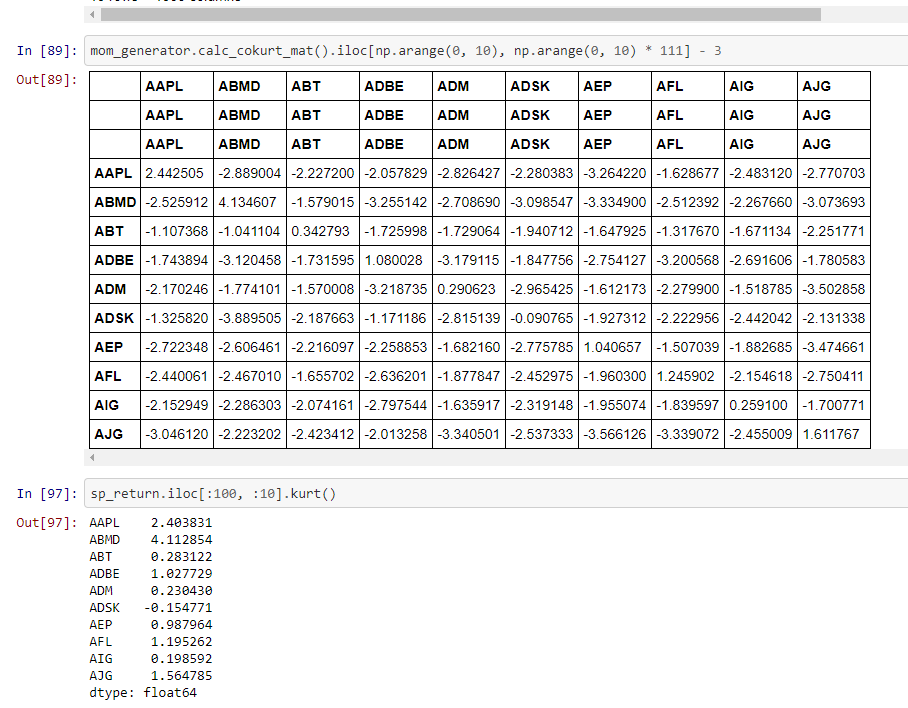
Task: Click cell value -2.525912
Action: (x=177, y=202)
